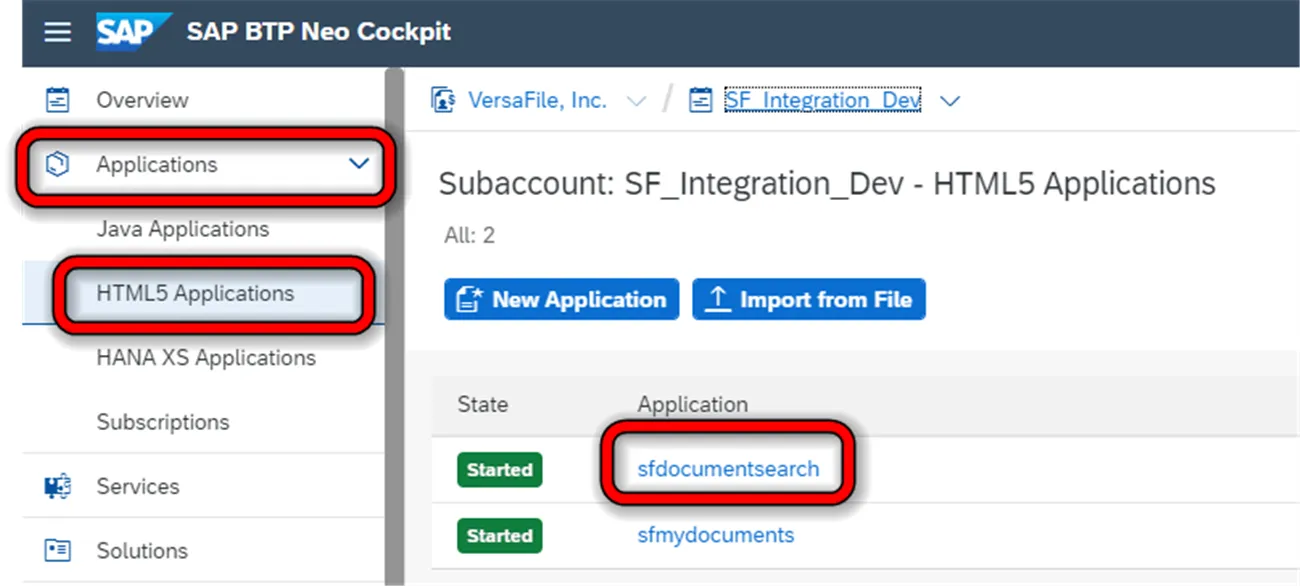Click the New Application button
Viewport: 1300px width, 586px height.
click(562, 299)
